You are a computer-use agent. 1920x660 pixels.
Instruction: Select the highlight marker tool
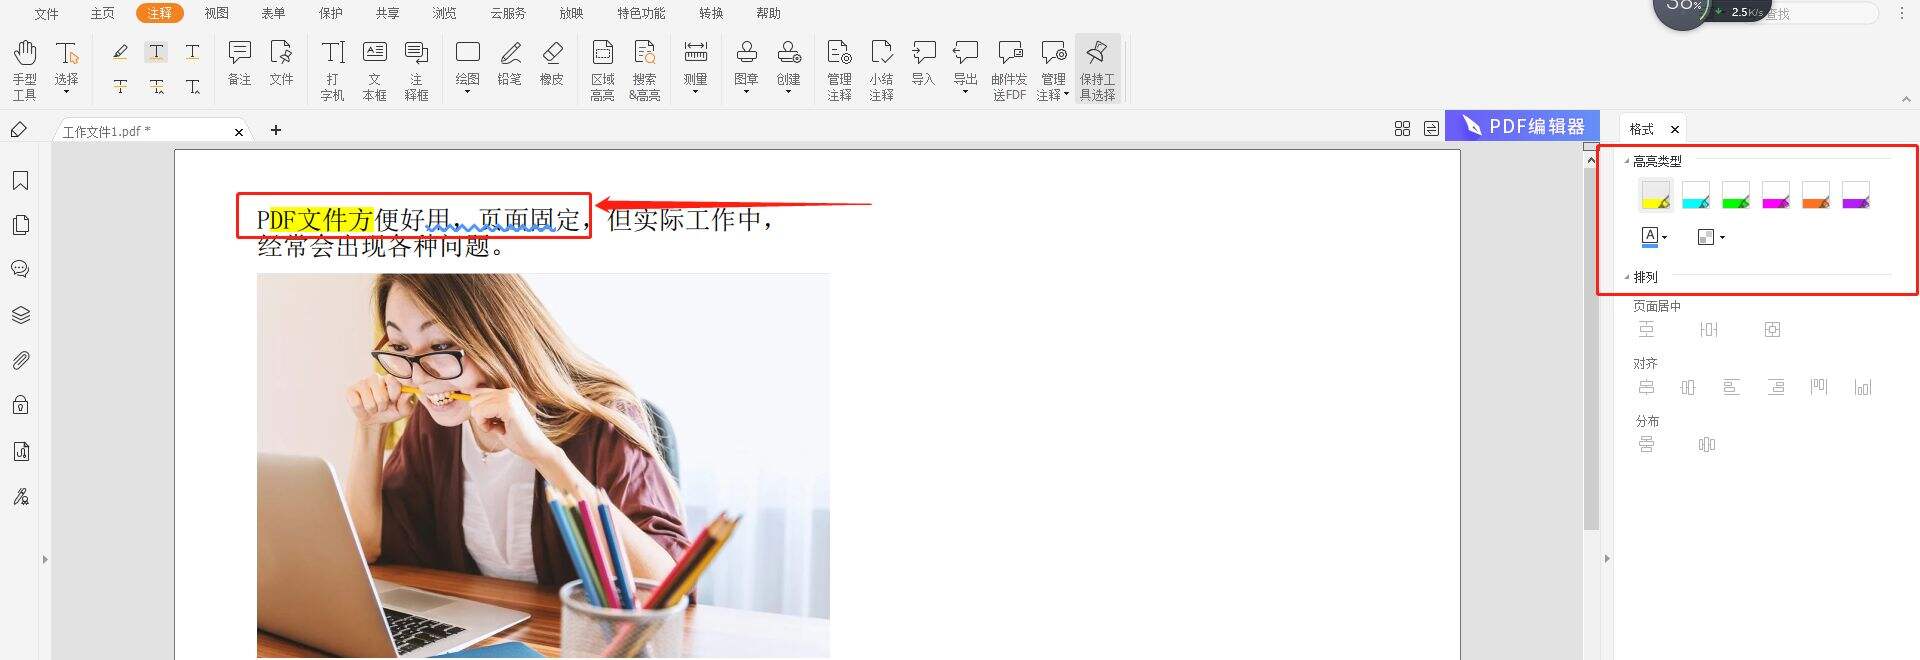click(120, 52)
